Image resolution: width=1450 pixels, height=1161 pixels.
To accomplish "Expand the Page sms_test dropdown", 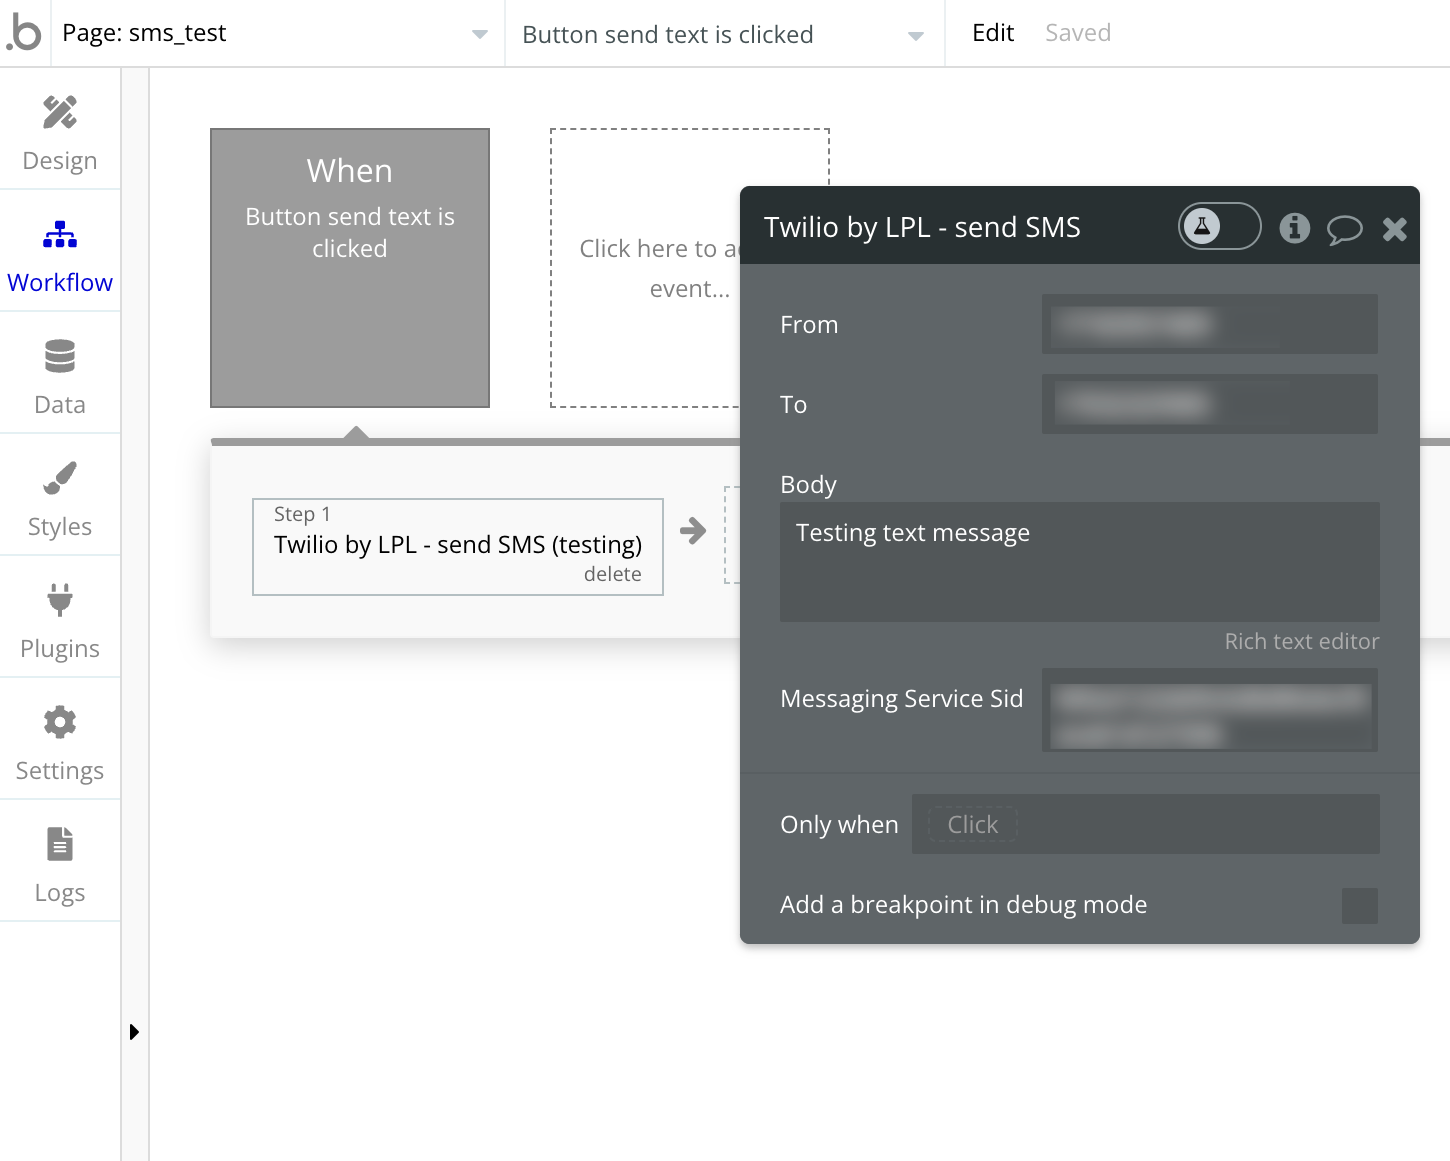I will click(479, 34).
